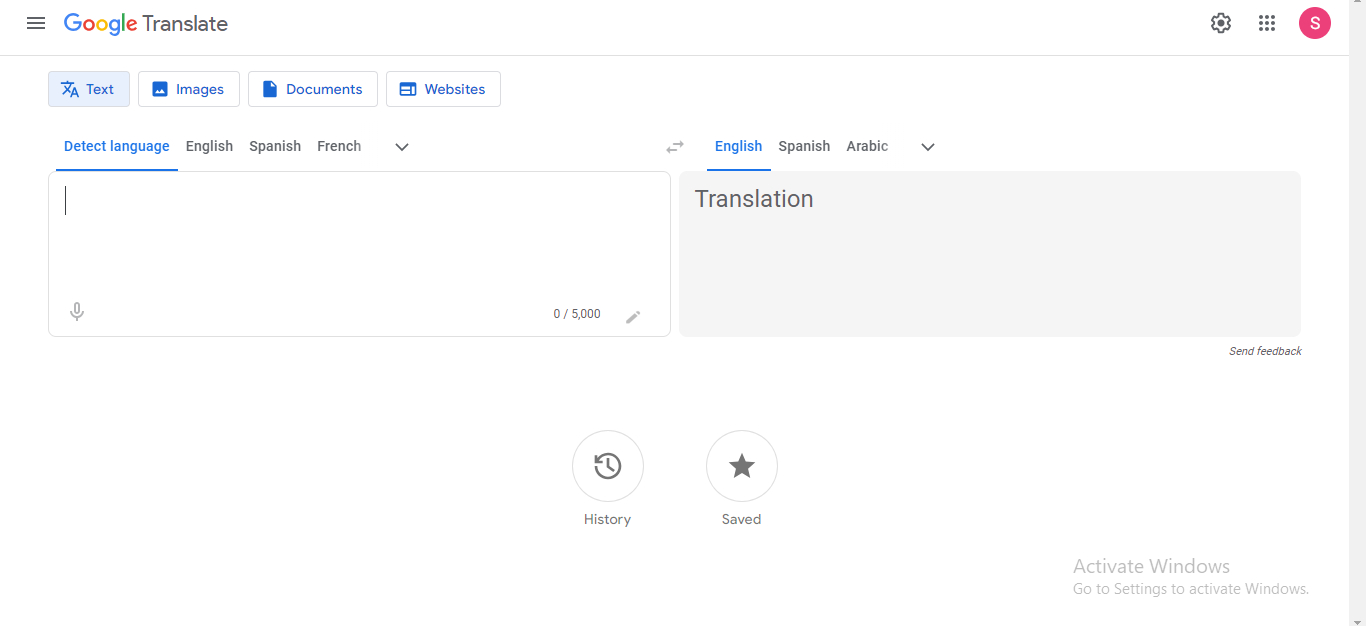
Task: Click the Send feedback link
Action: tap(1265, 351)
